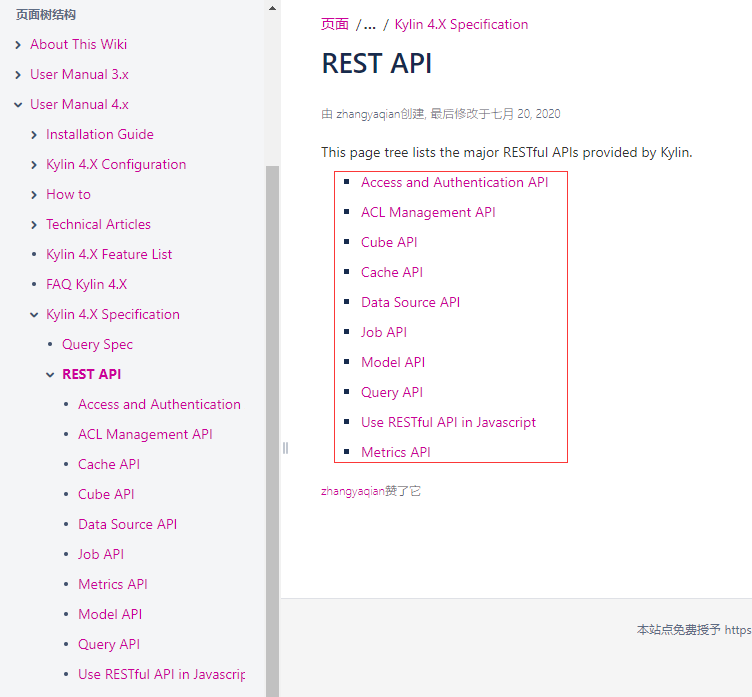Open How to in sidebar

68,194
